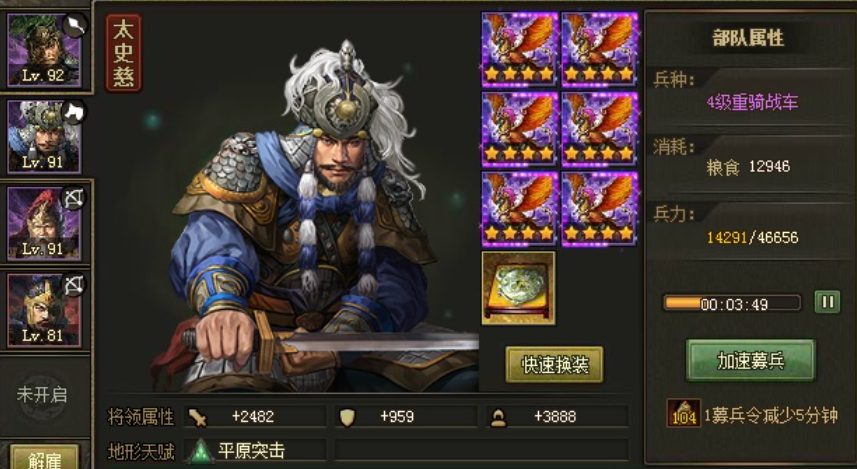Viewport: 857px width, 469px height.
Task: Click the top-left phoenix equipment slot
Action: pos(519,49)
